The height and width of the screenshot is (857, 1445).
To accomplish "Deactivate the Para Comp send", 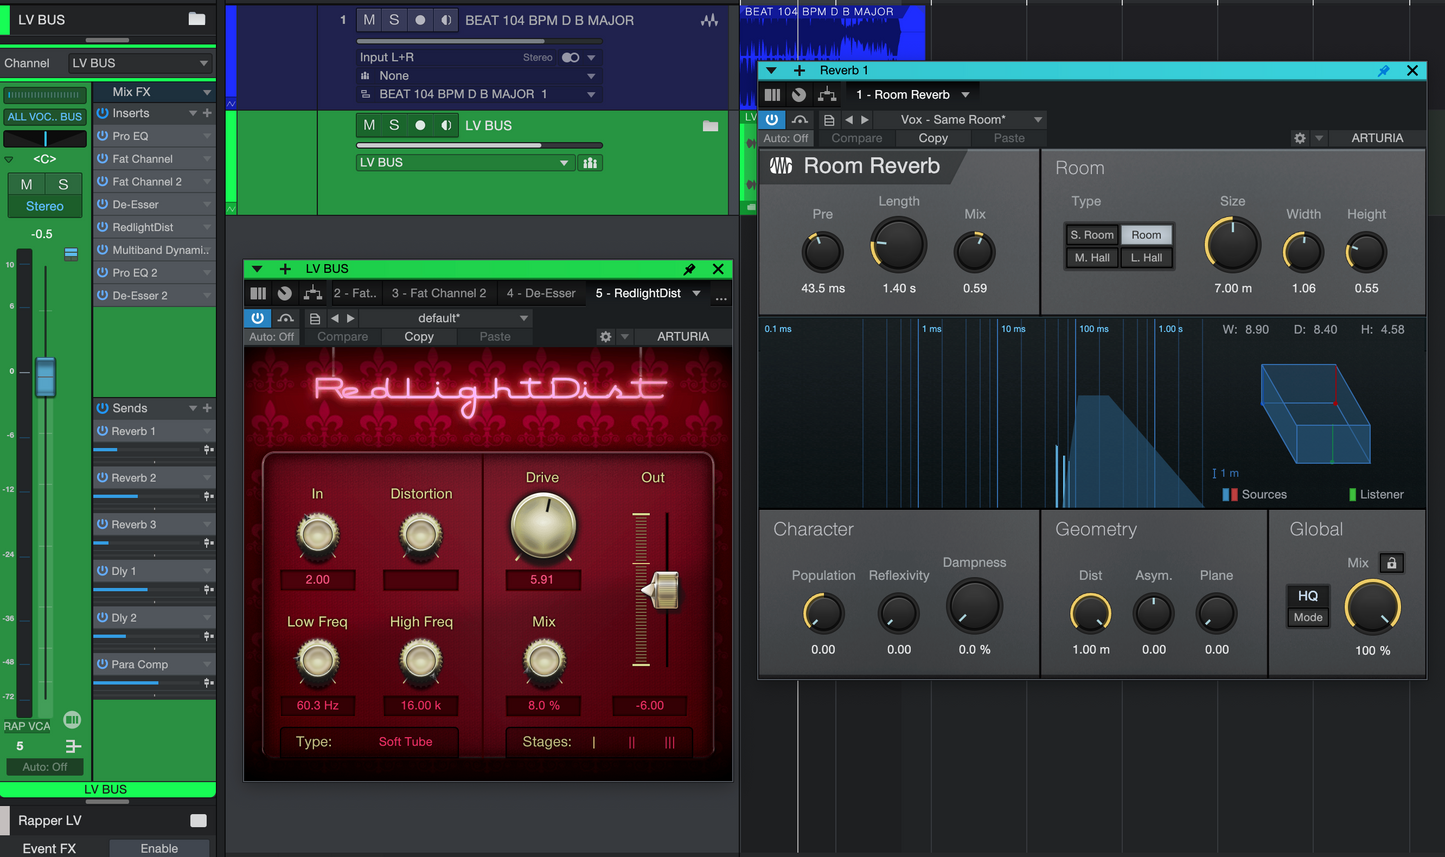I will coord(102,664).
